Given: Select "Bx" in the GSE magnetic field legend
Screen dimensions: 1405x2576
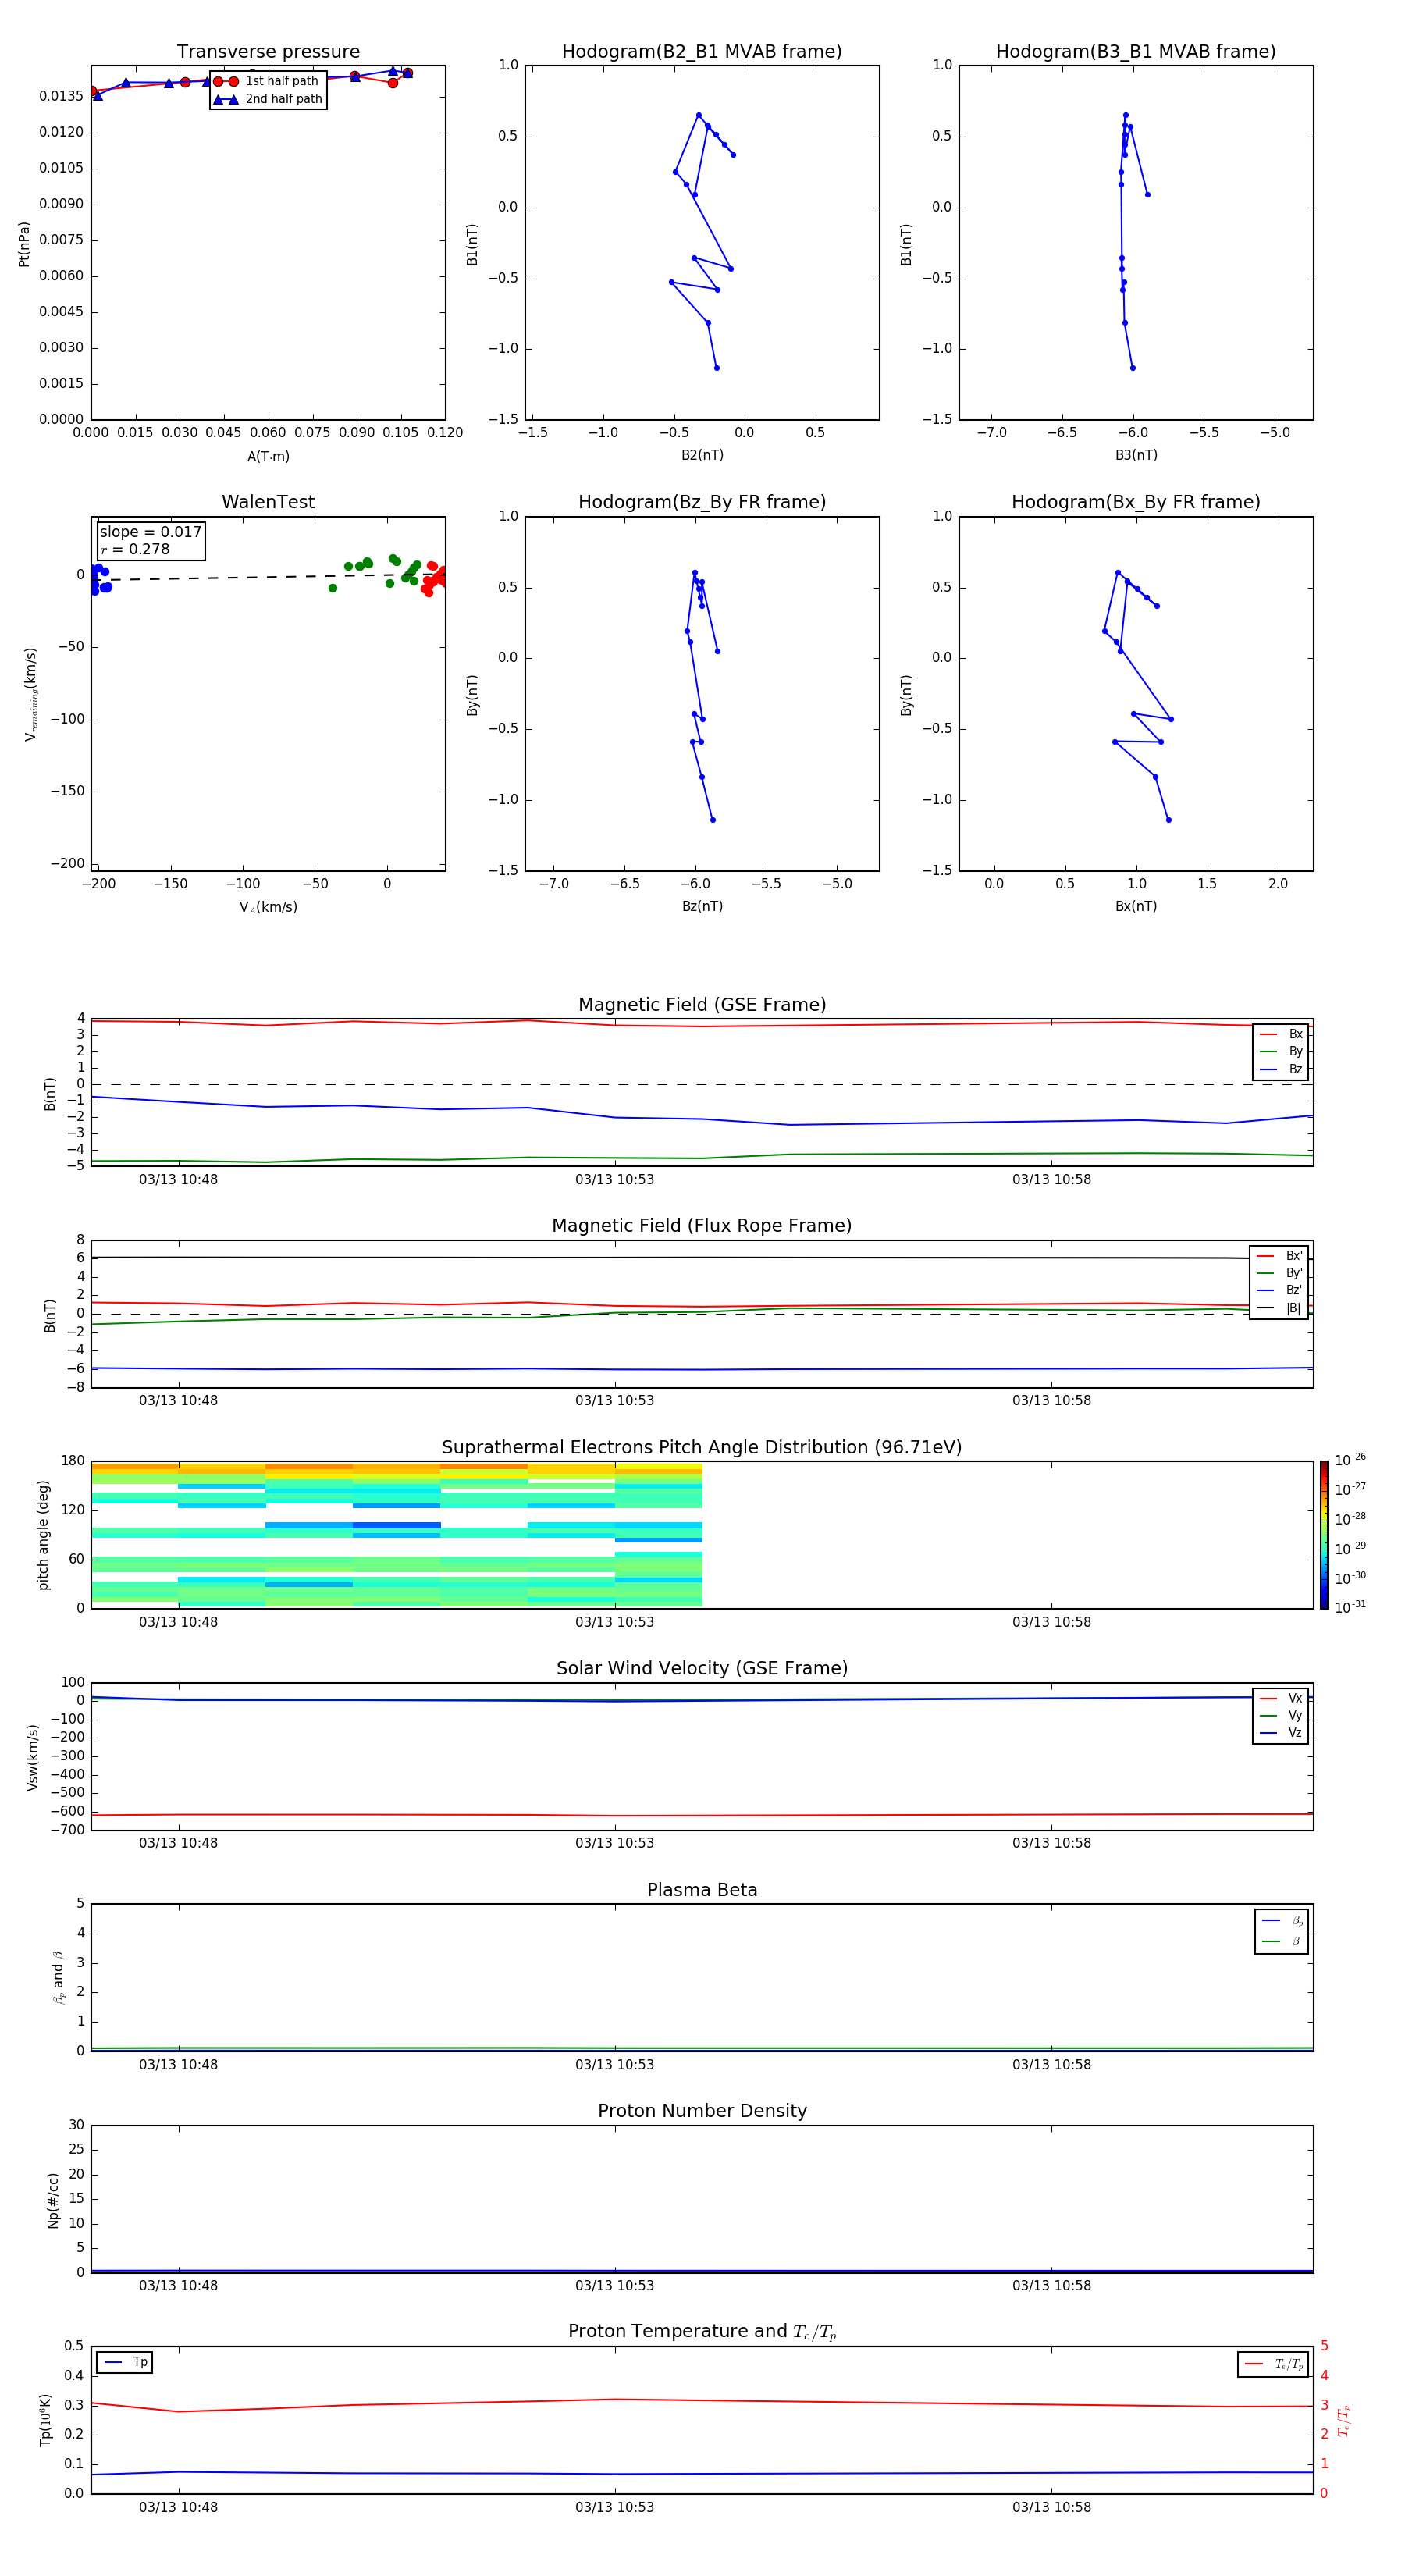Looking at the screenshot, I should point(1281,1034).
